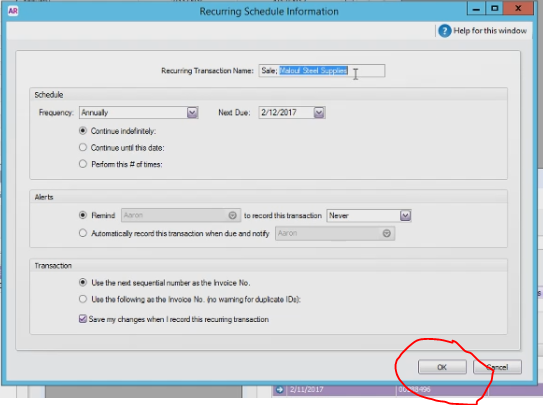Choose Perform this # of times option
Screen dimensions: 543x405
click(x=83, y=164)
